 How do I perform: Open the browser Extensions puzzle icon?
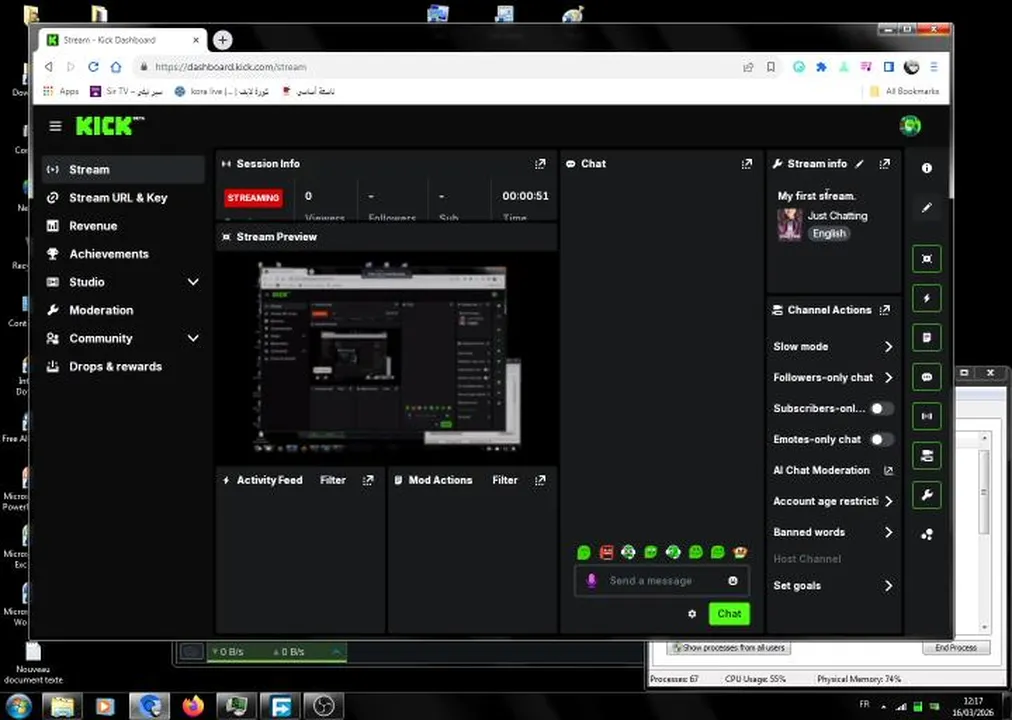821,66
